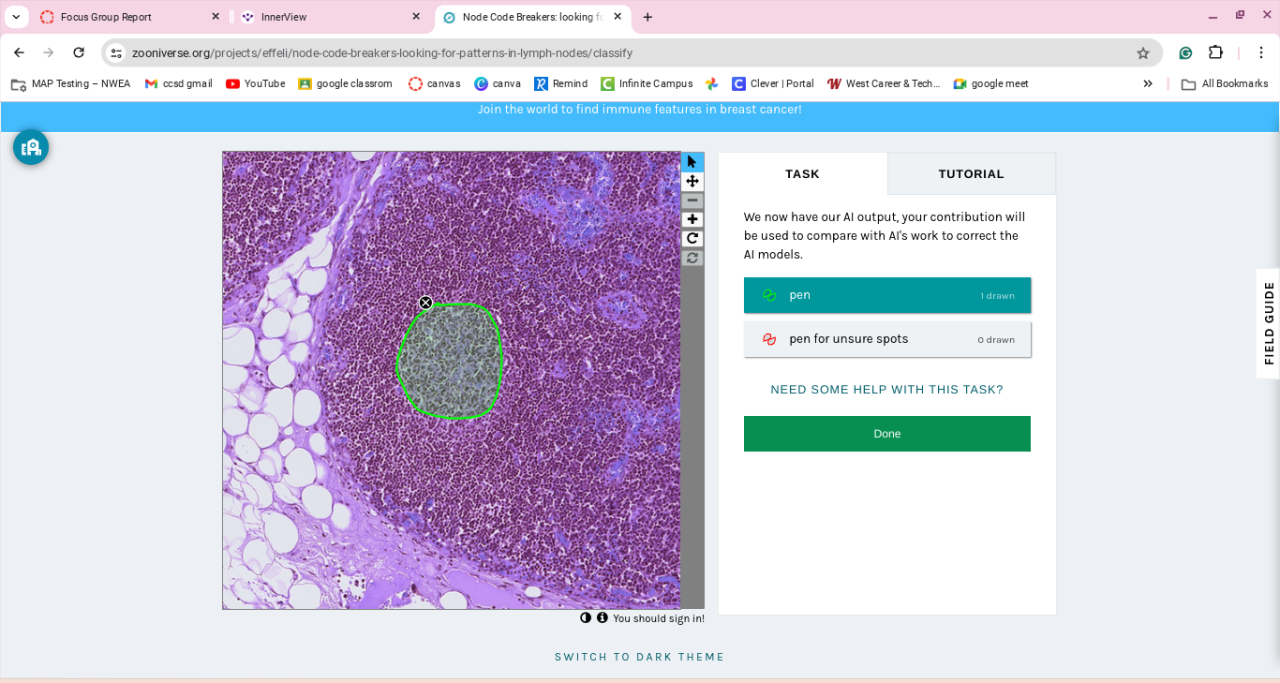
Task: Click the breast cancer banner text
Action: [x=640, y=109]
